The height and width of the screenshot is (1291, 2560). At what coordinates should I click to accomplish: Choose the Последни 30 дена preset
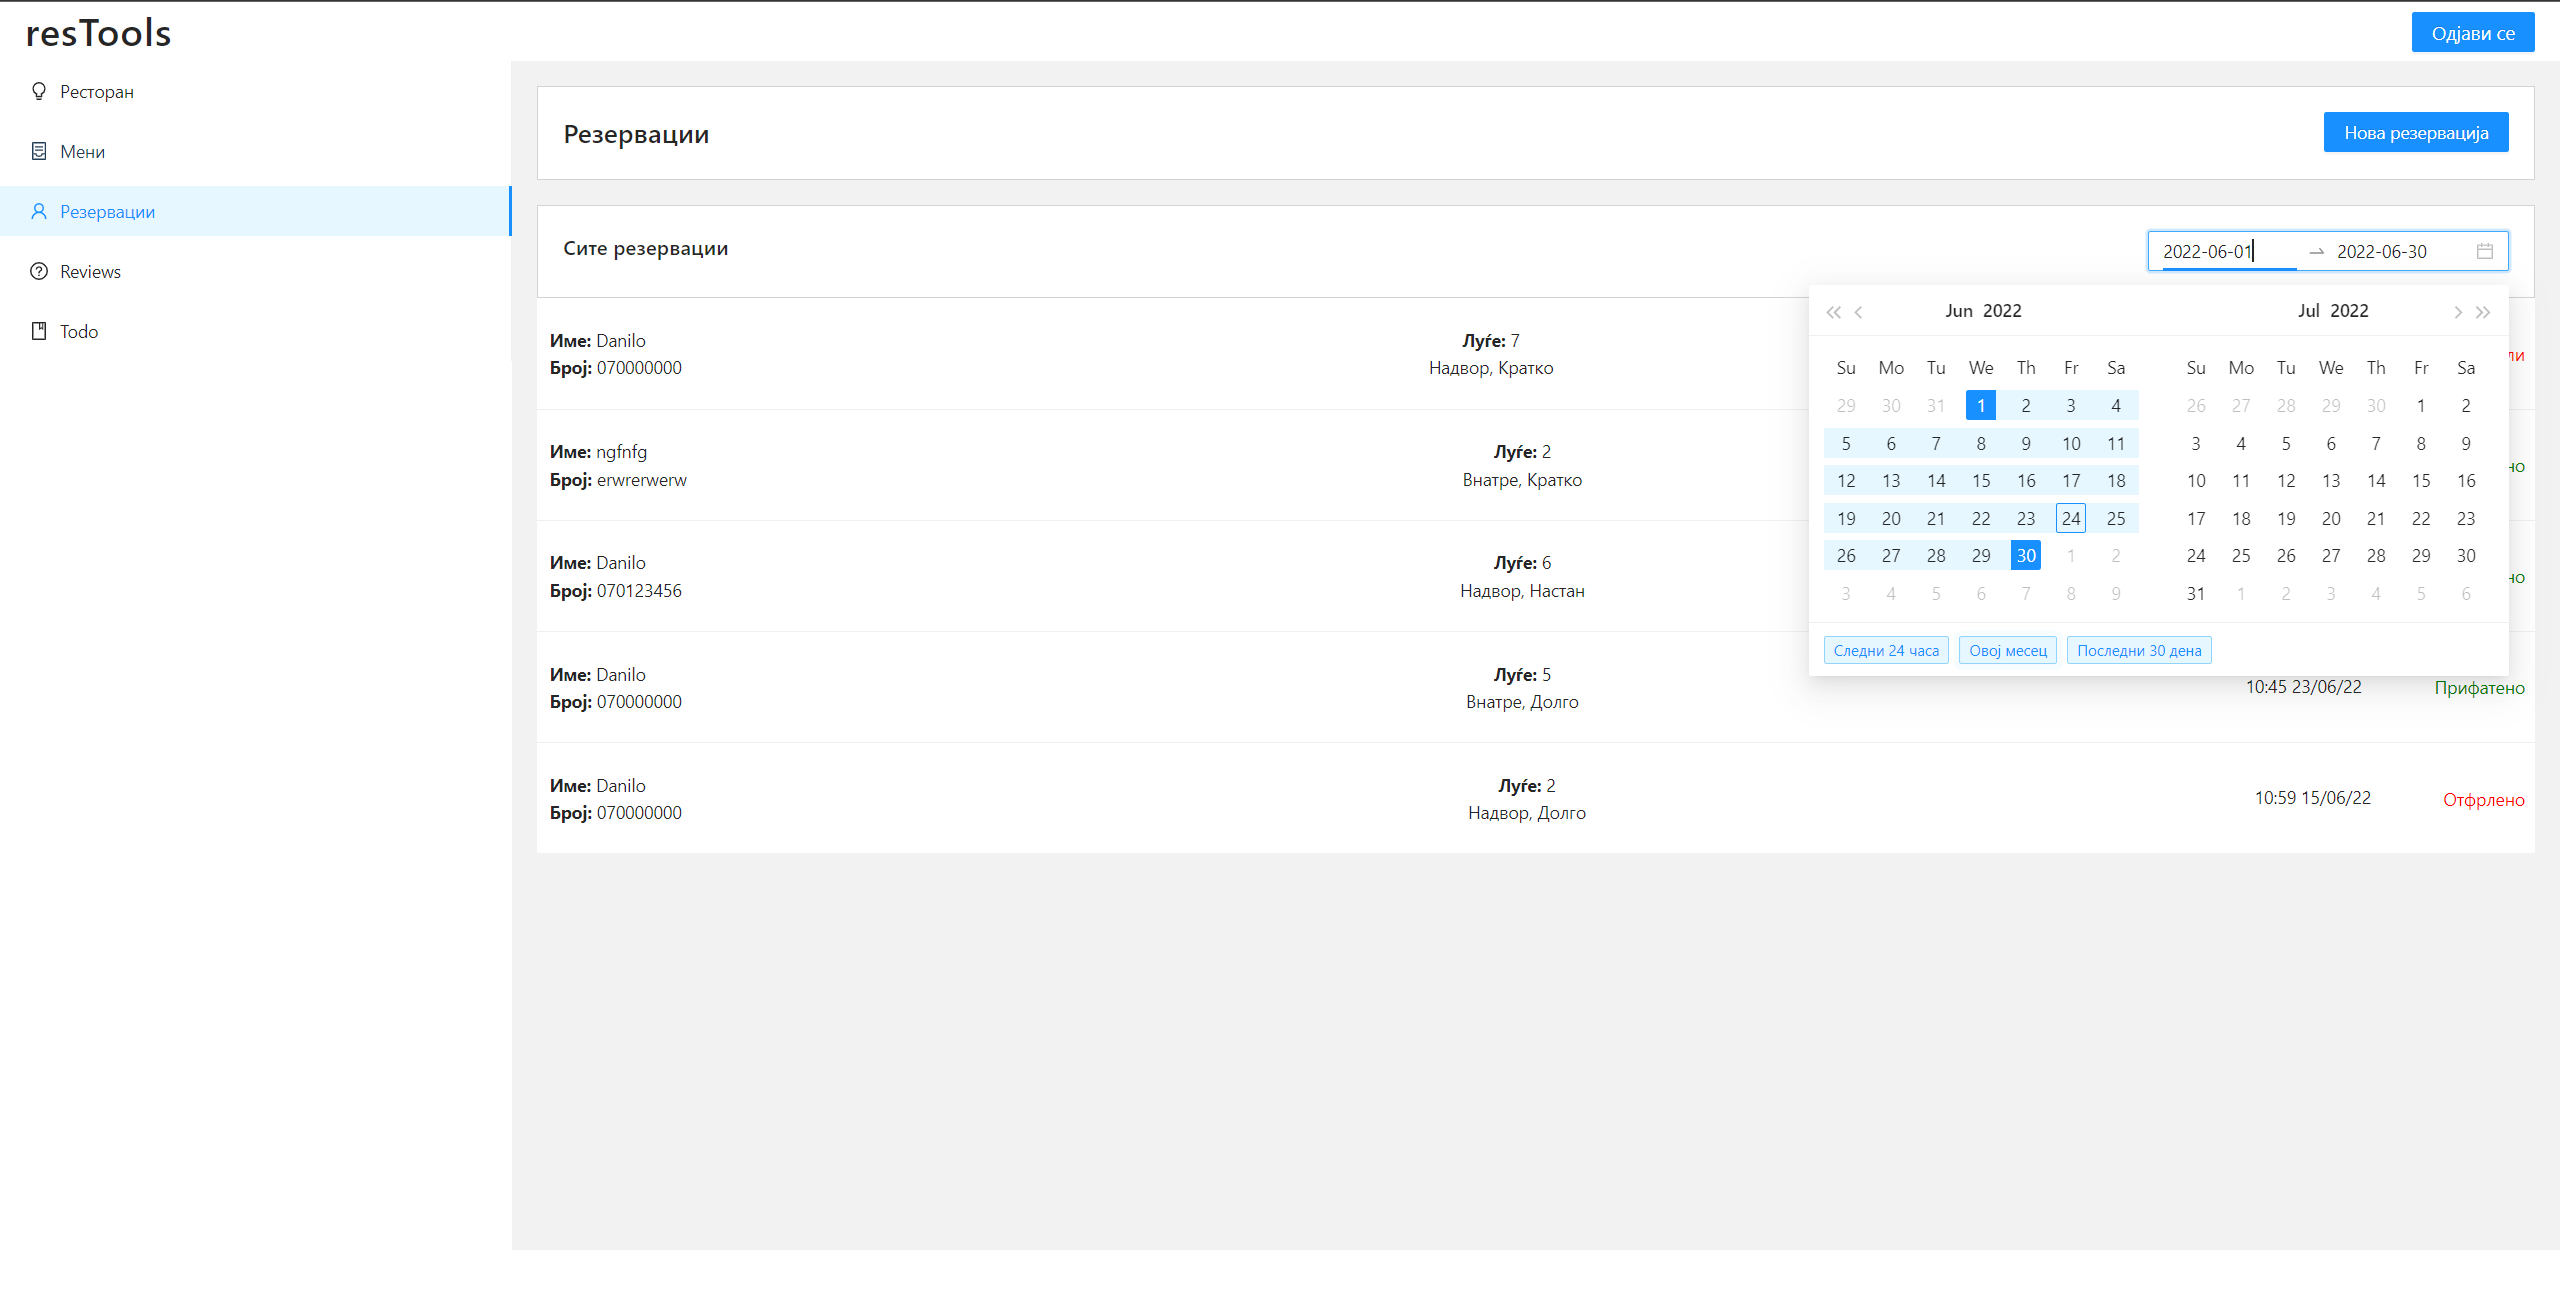click(2138, 650)
